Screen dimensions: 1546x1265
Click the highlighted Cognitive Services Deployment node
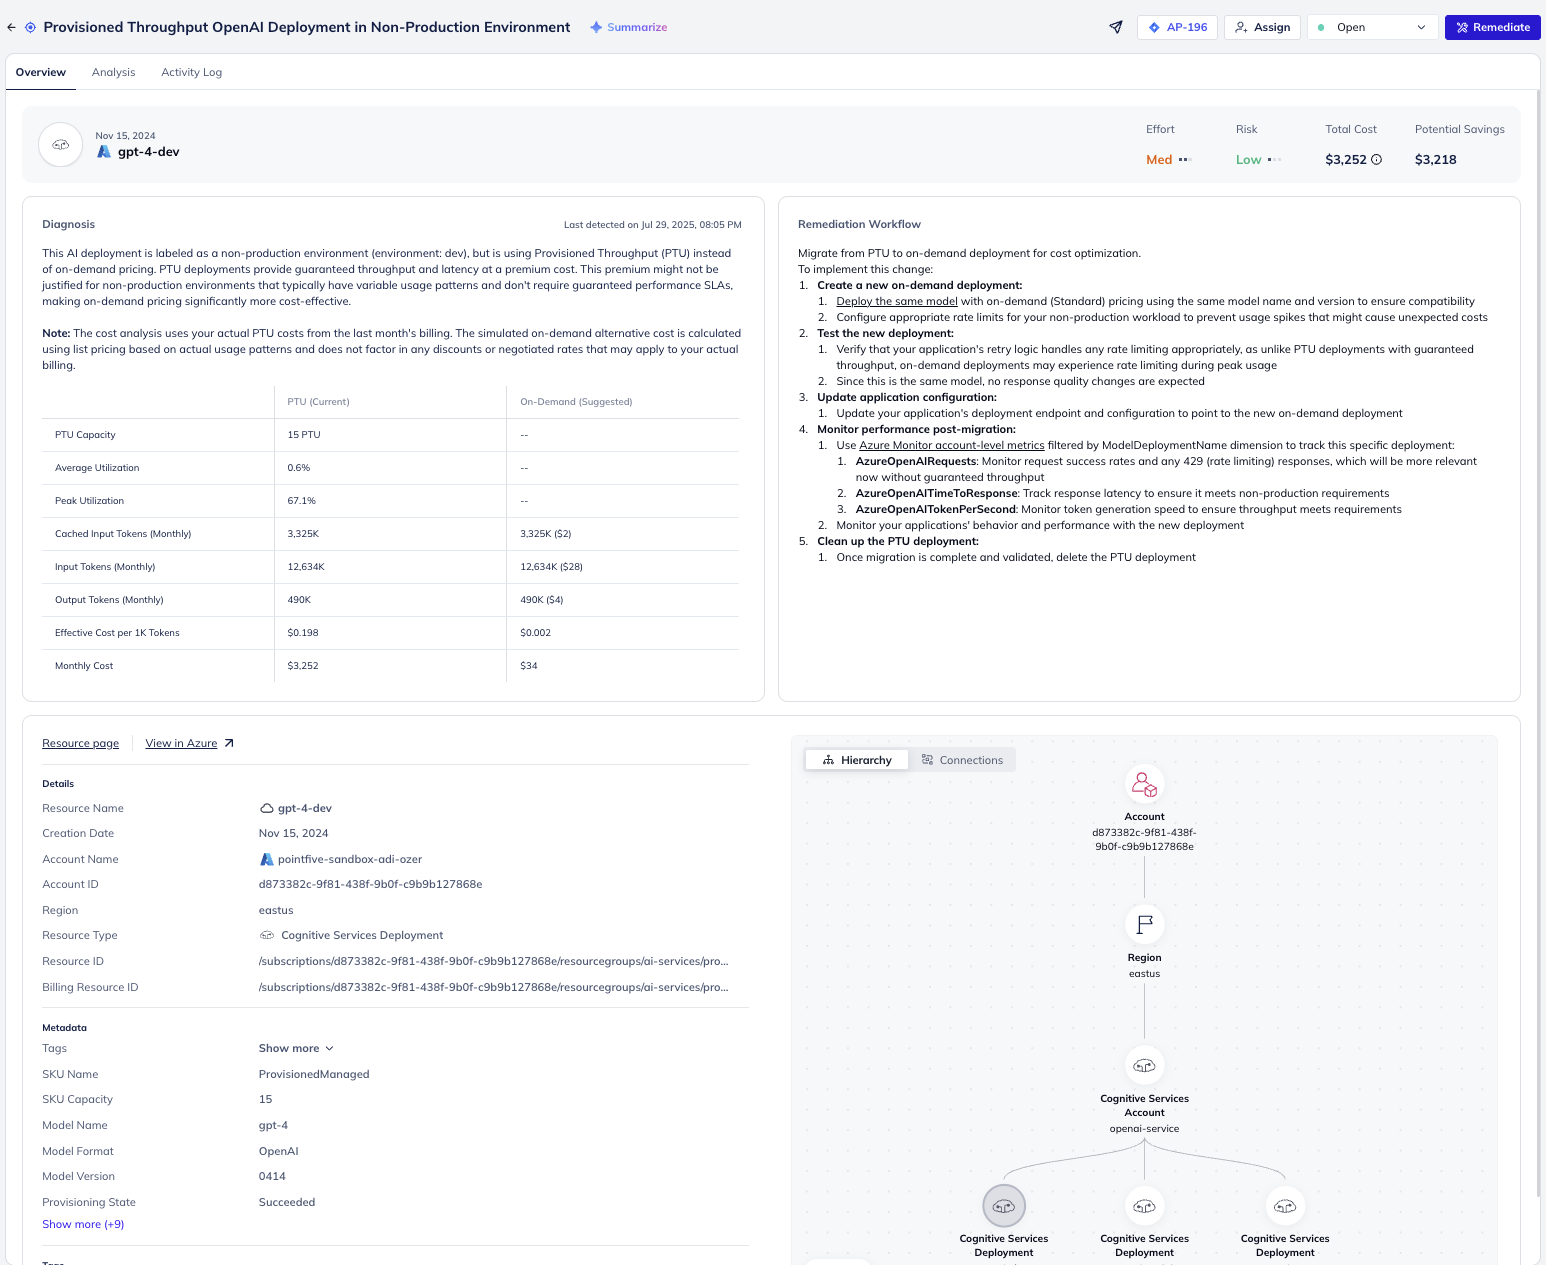[x=1004, y=1206]
